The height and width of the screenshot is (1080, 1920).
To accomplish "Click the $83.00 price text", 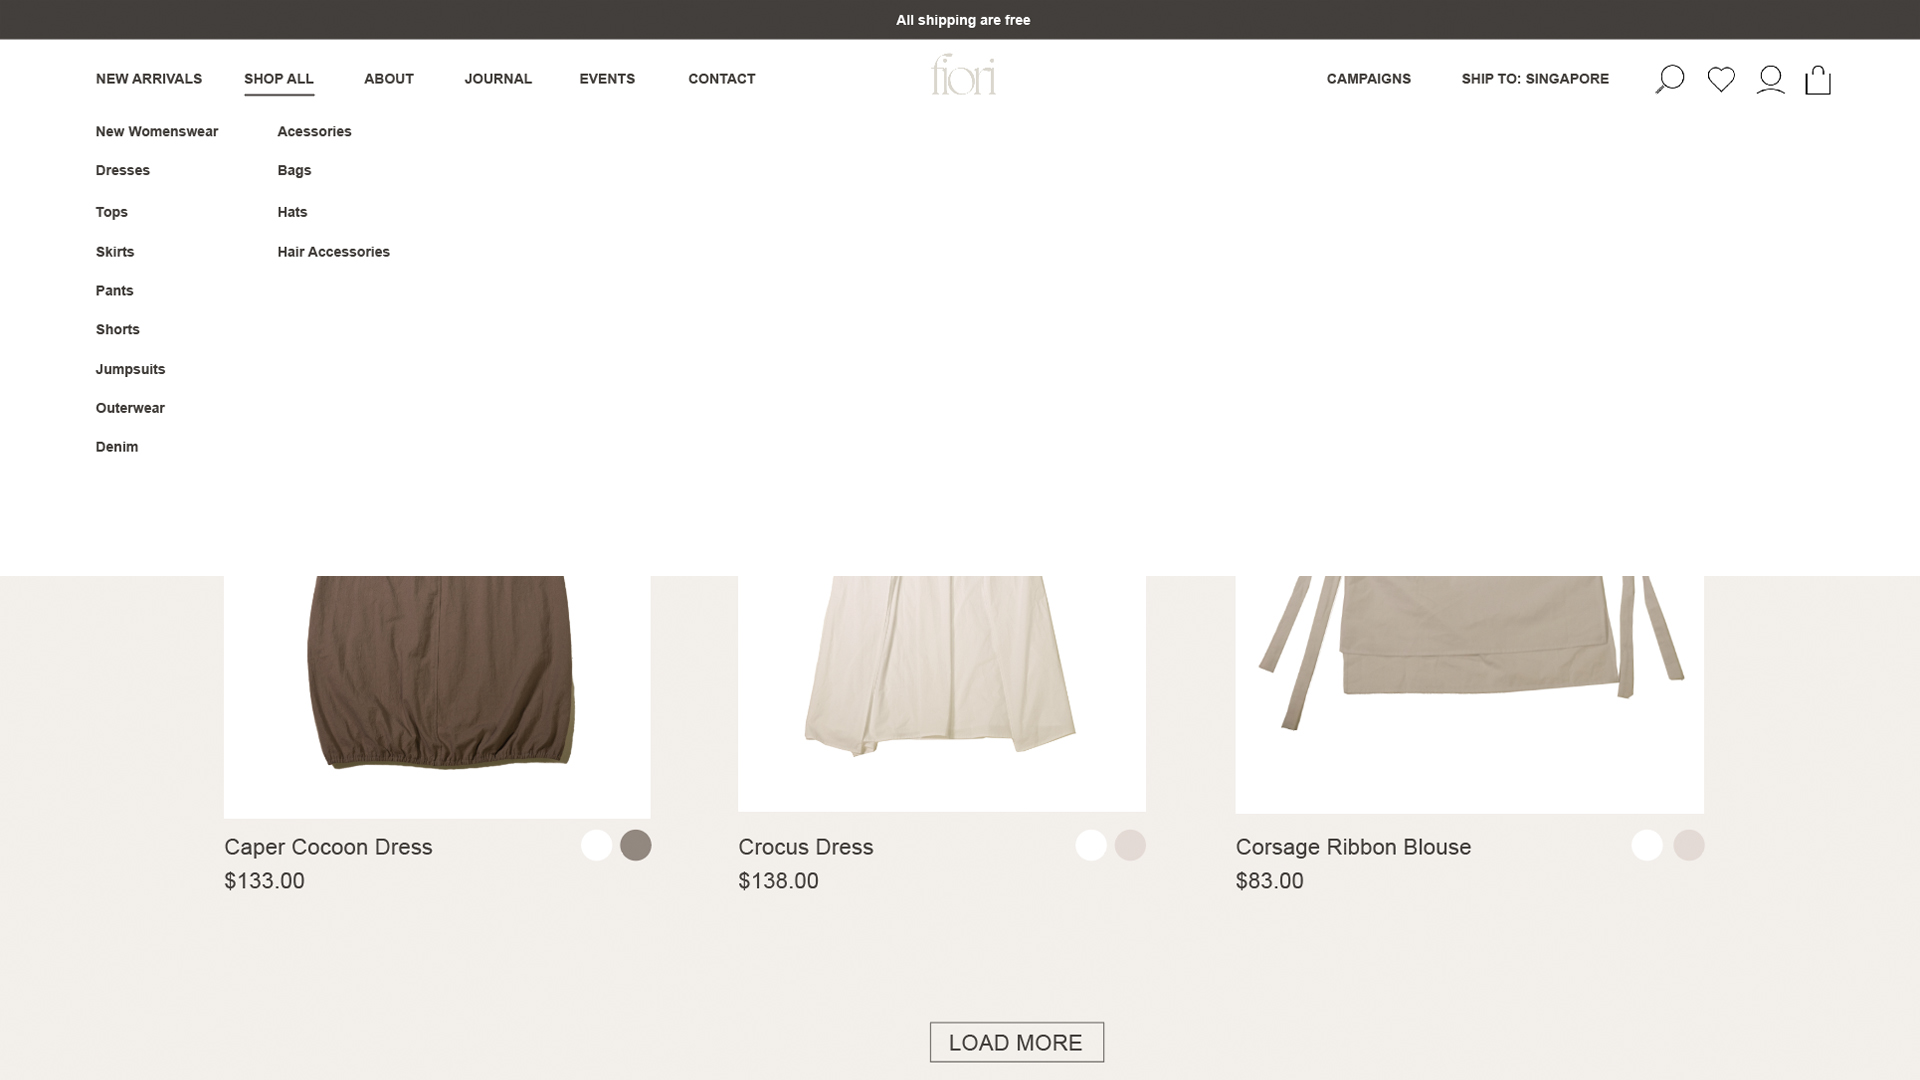I will (1270, 881).
